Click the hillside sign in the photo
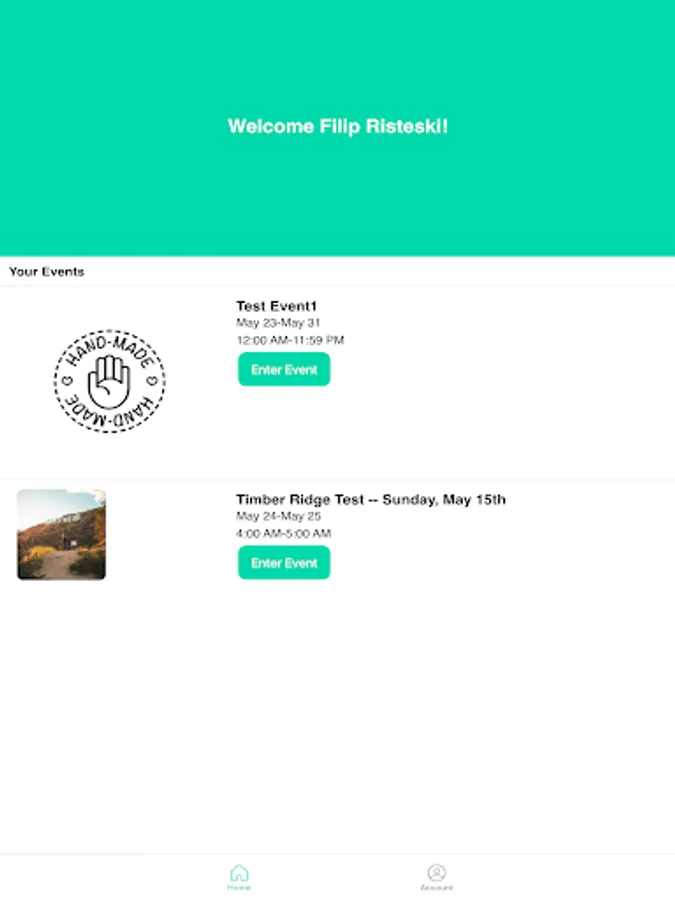Viewport: 675px width, 900px height. tap(64, 519)
